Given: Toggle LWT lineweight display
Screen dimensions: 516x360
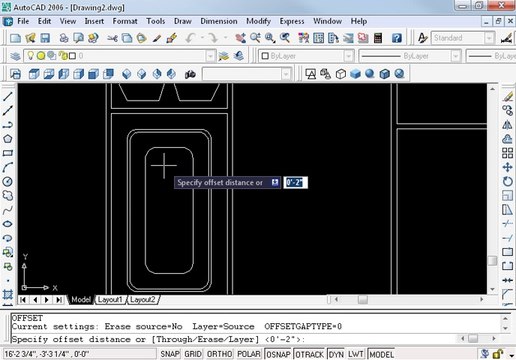Looking at the screenshot, I should point(356,354).
